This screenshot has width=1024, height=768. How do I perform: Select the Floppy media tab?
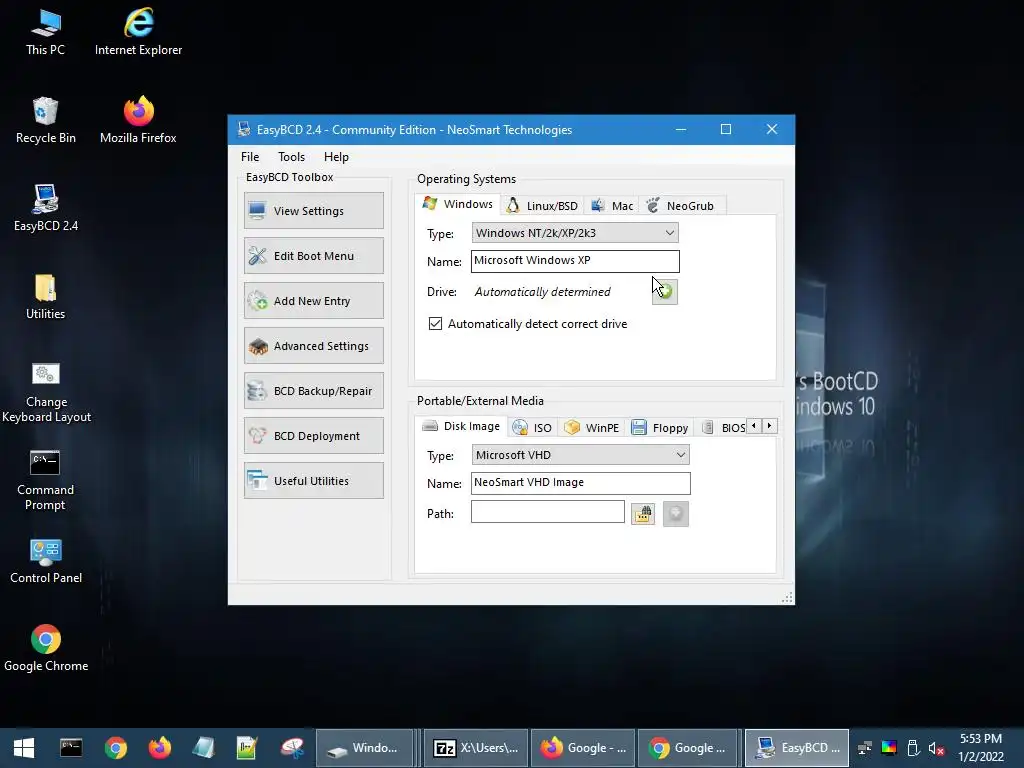coord(660,428)
